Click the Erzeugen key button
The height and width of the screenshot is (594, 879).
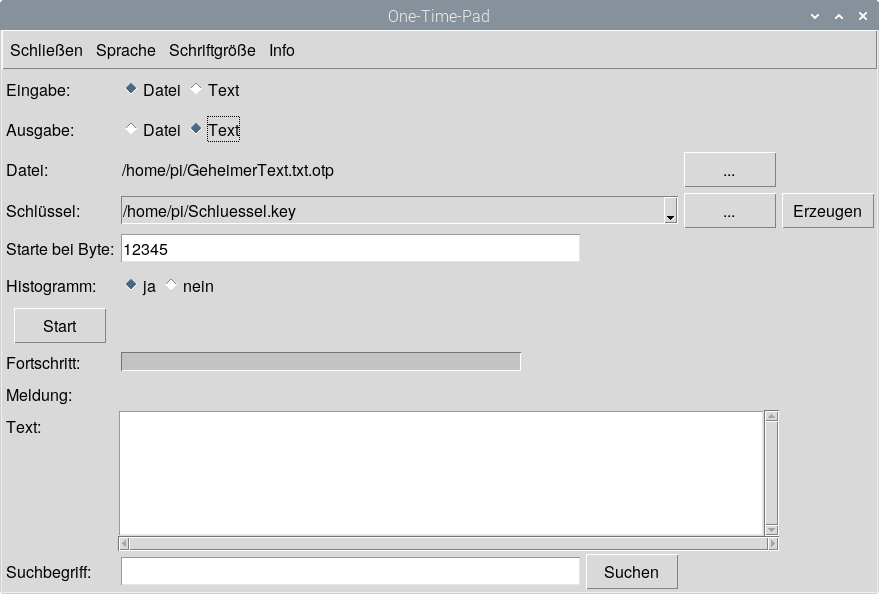tap(827, 211)
